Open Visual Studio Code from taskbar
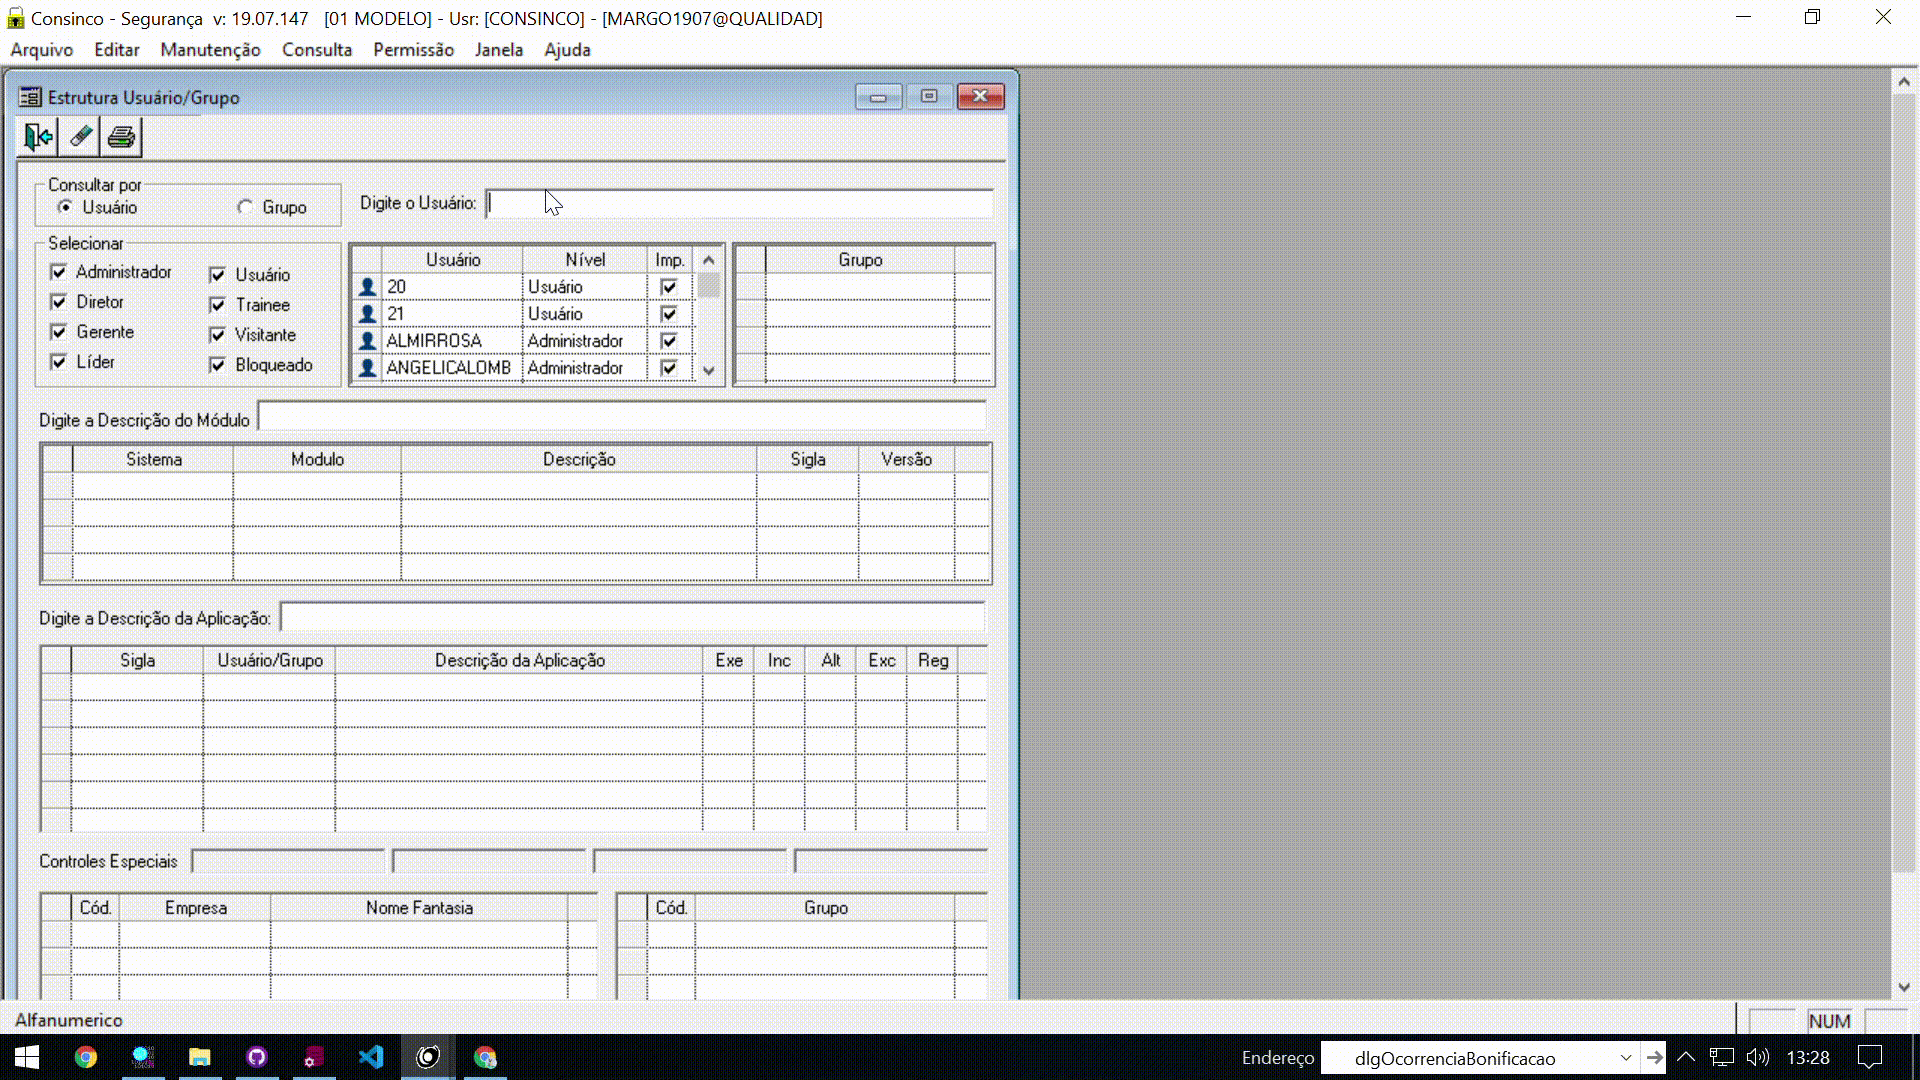The width and height of the screenshot is (1920, 1080). coord(370,1057)
